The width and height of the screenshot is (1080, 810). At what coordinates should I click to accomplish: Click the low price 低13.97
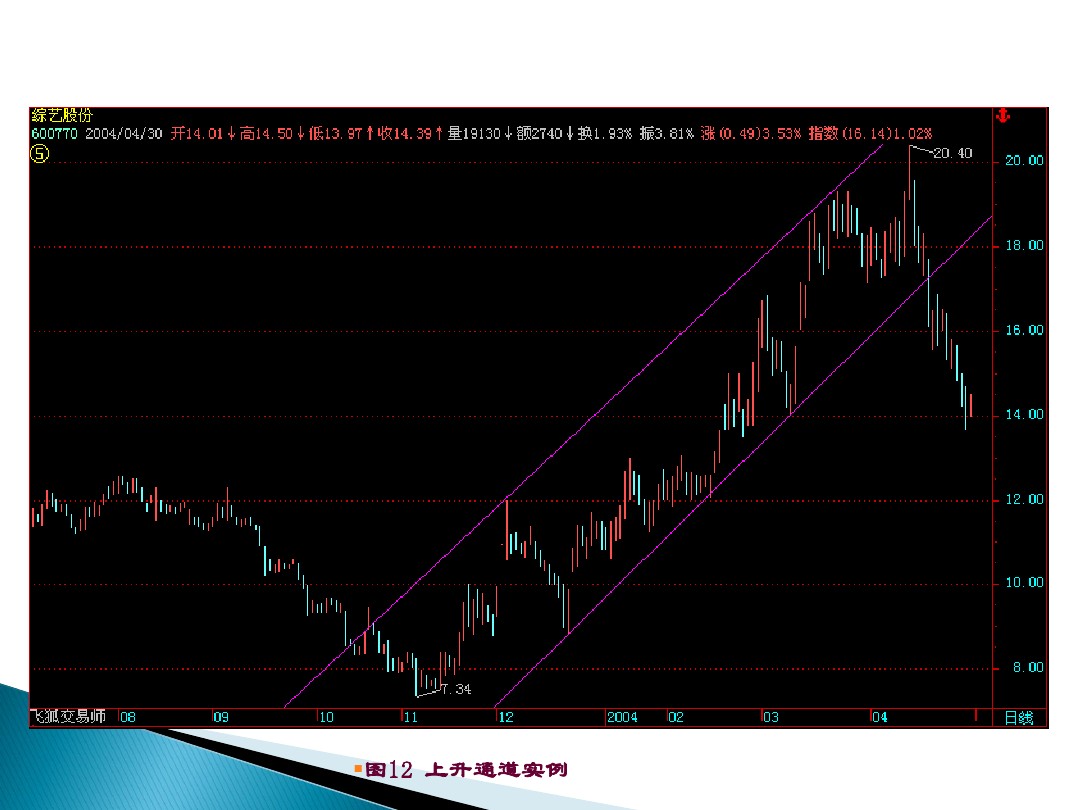(335, 134)
